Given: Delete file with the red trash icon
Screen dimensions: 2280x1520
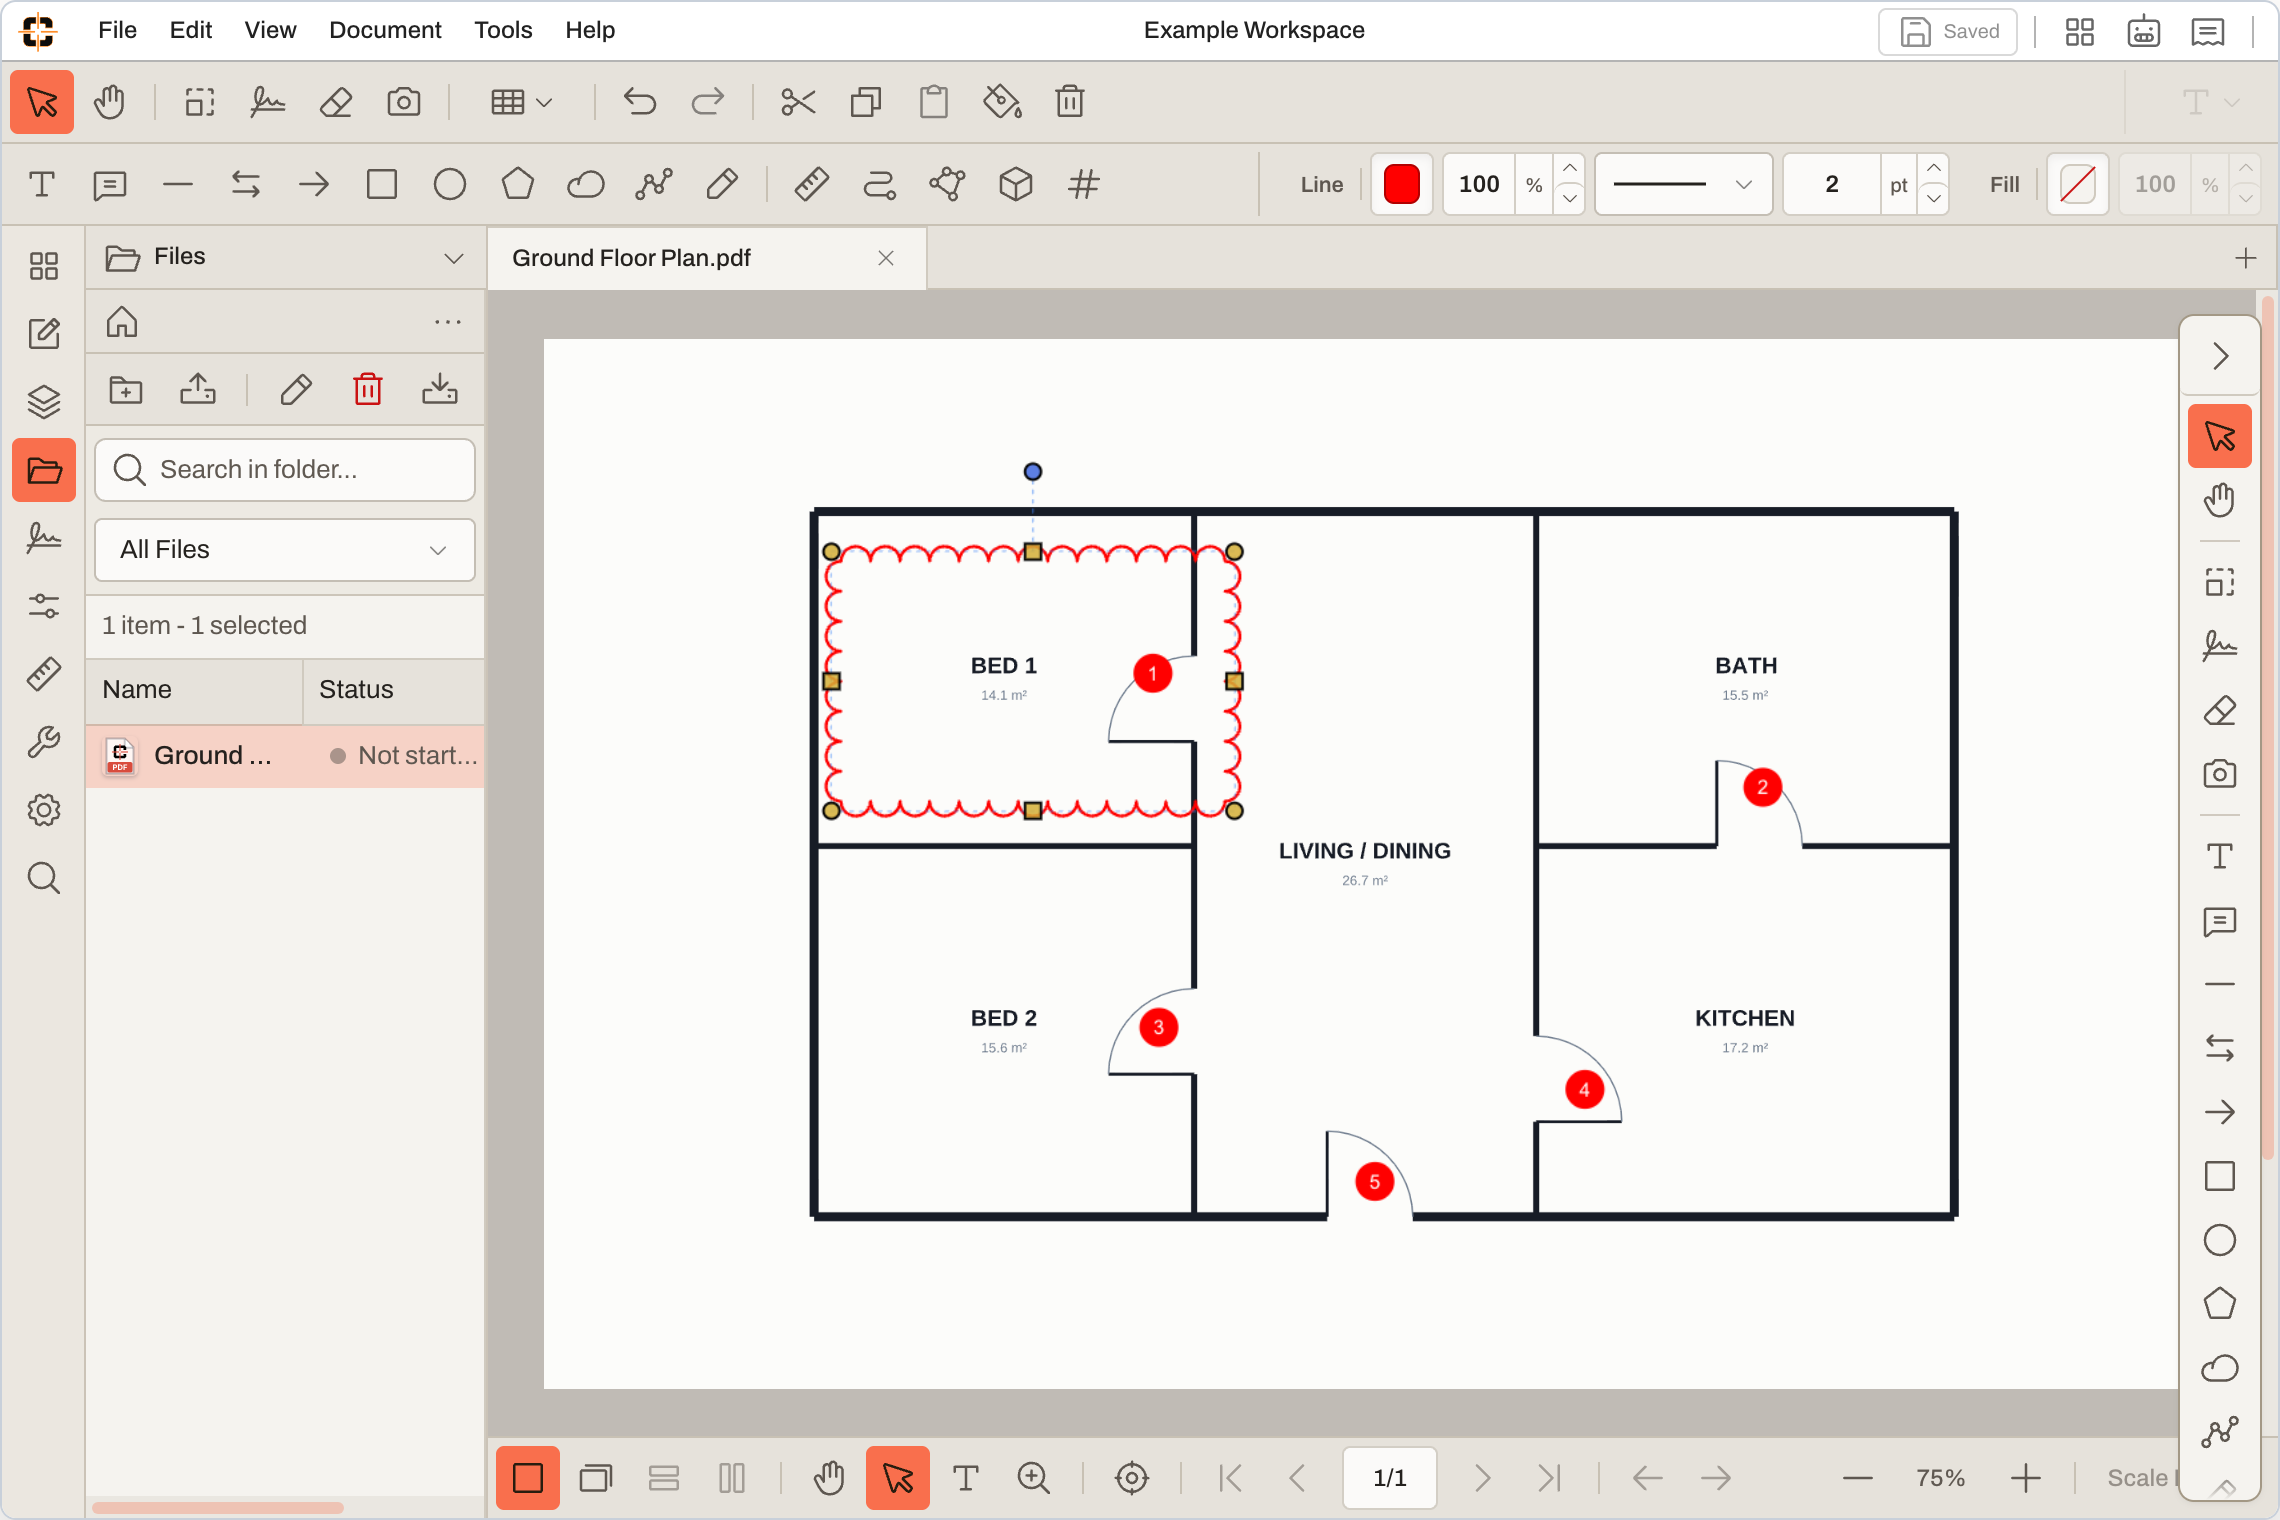Looking at the screenshot, I should pos(368,389).
